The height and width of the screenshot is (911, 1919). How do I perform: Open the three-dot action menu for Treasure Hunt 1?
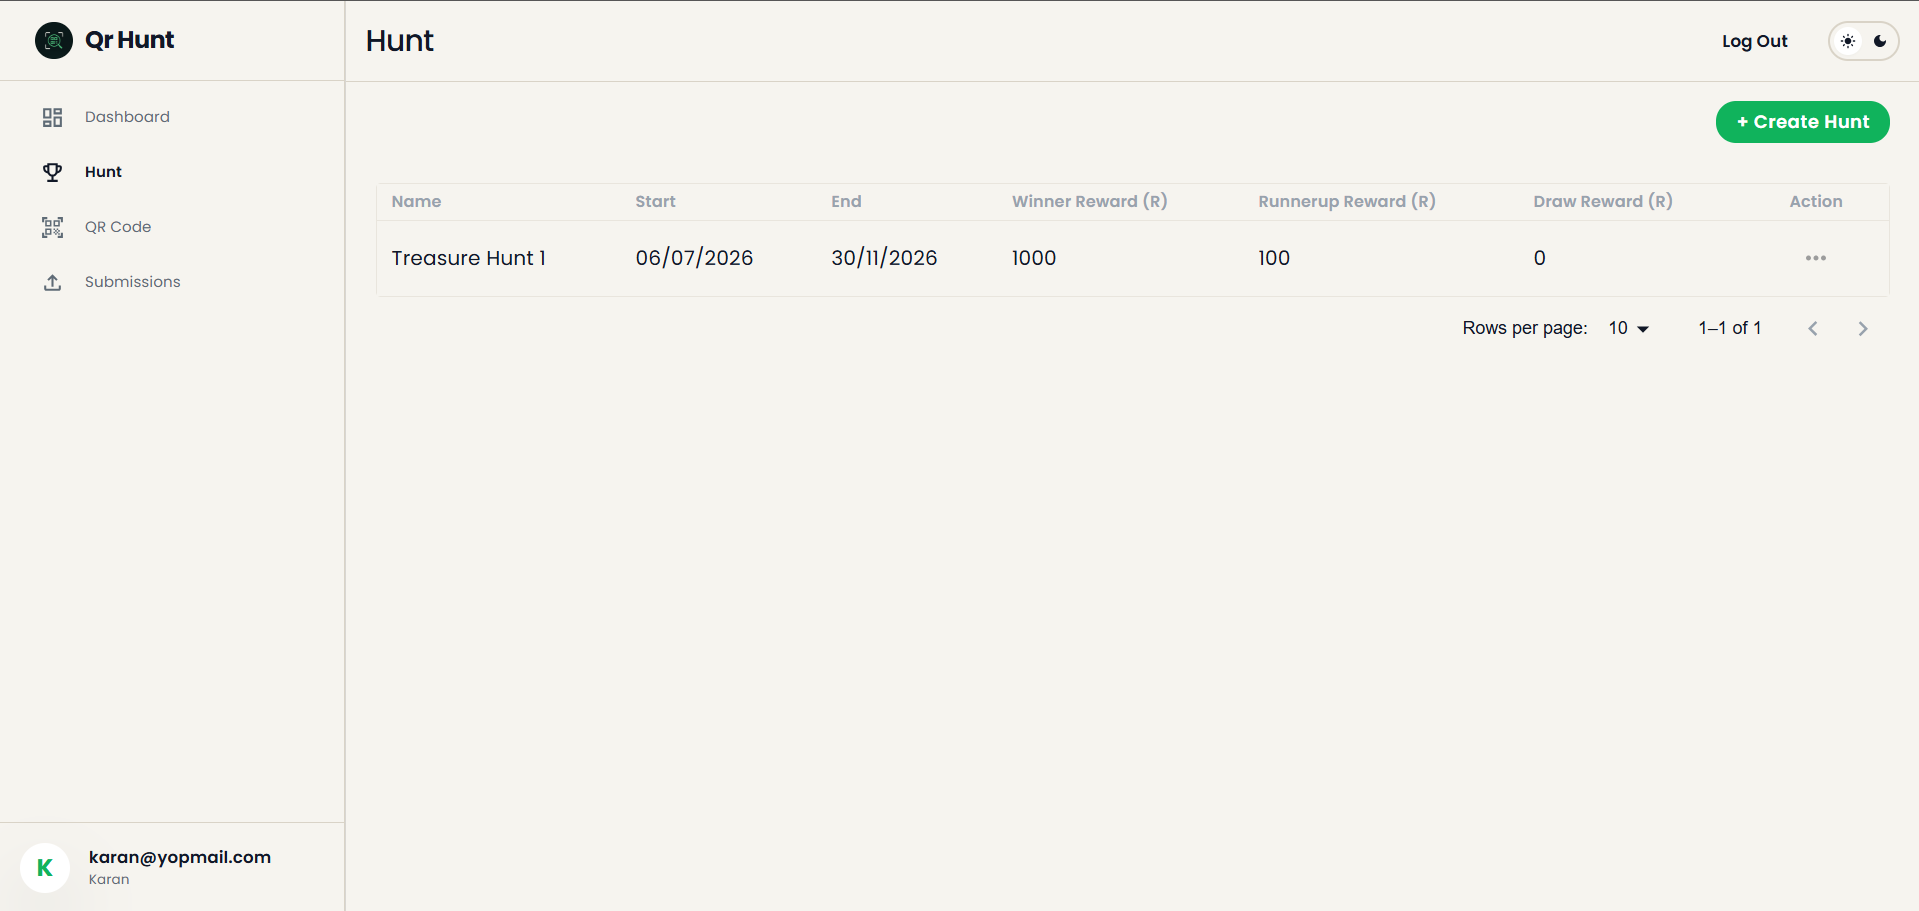tap(1816, 258)
